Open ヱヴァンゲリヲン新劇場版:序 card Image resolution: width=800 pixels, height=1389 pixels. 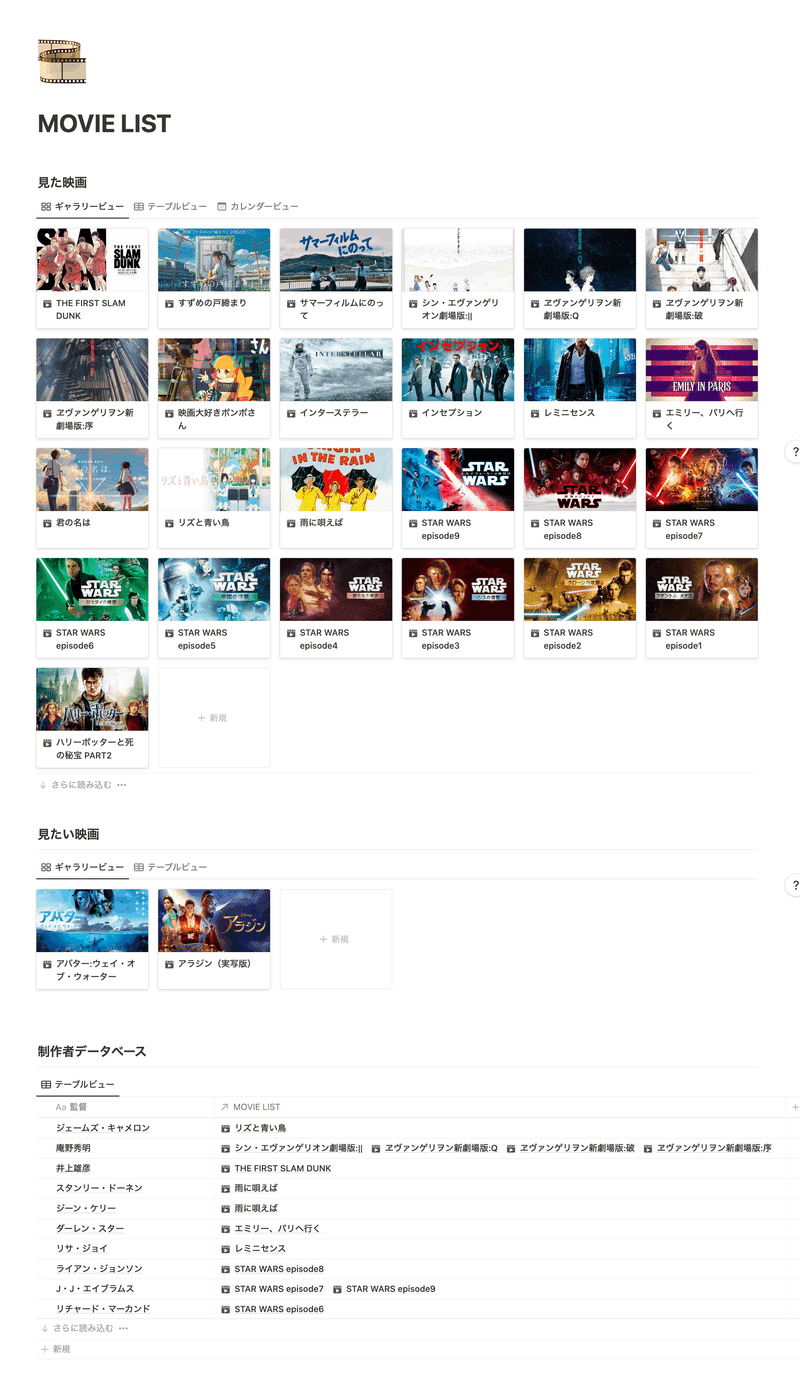point(92,388)
